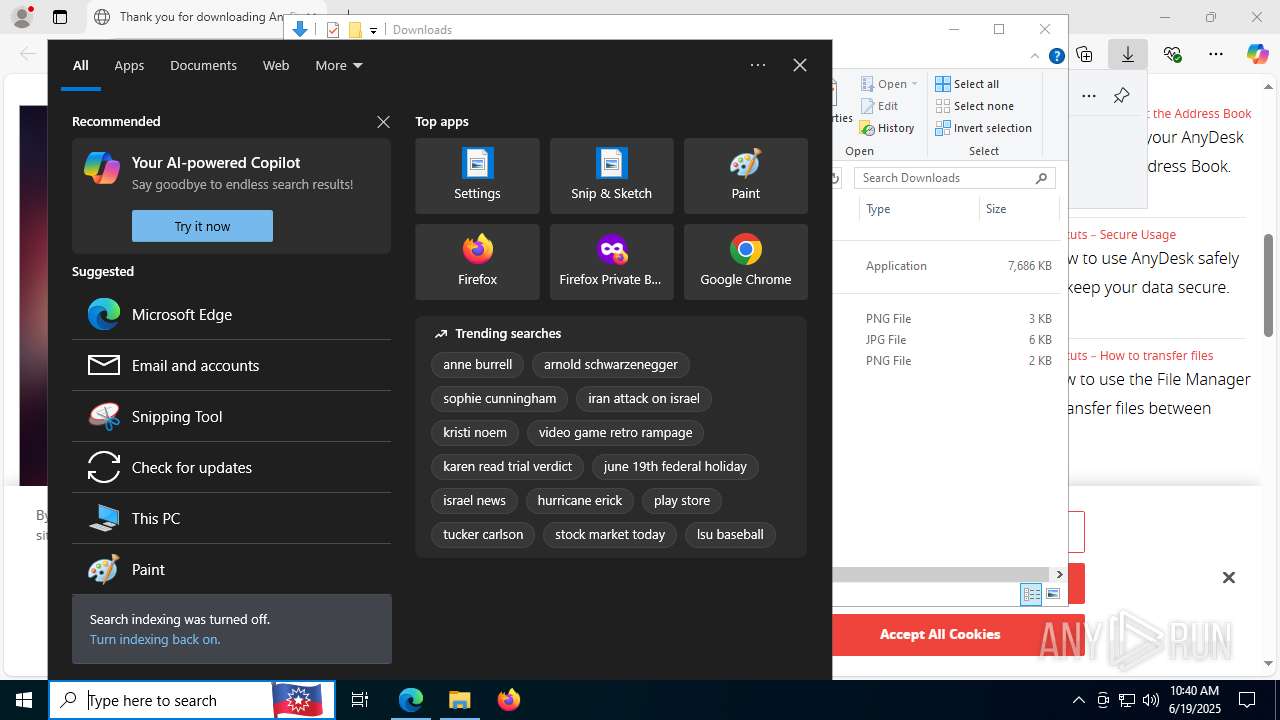Viewport: 1280px width, 720px height.
Task: Open Explorer help icon
Action: [x=1056, y=56]
